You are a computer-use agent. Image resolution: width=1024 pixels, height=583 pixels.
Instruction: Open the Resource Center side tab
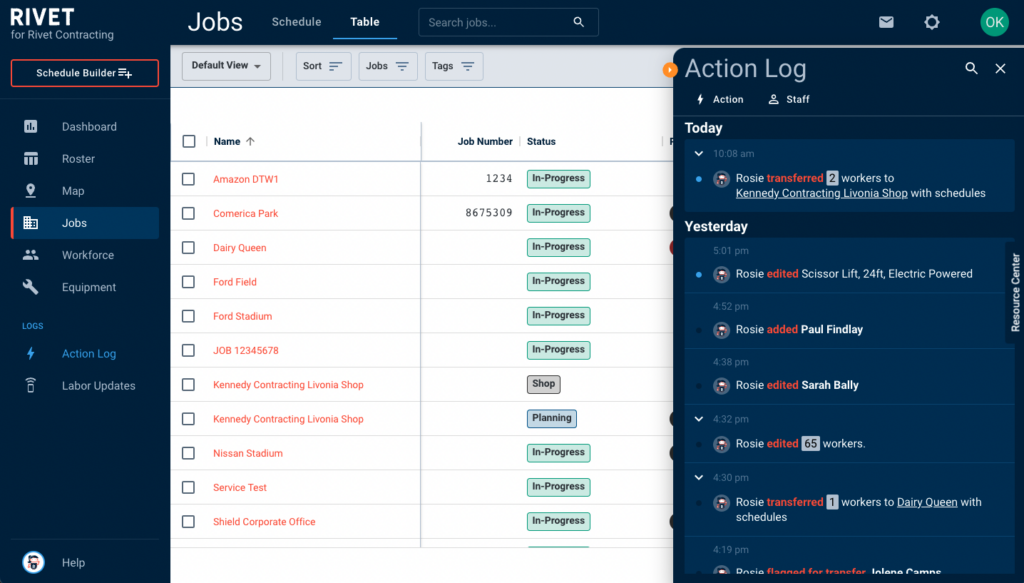(1015, 292)
